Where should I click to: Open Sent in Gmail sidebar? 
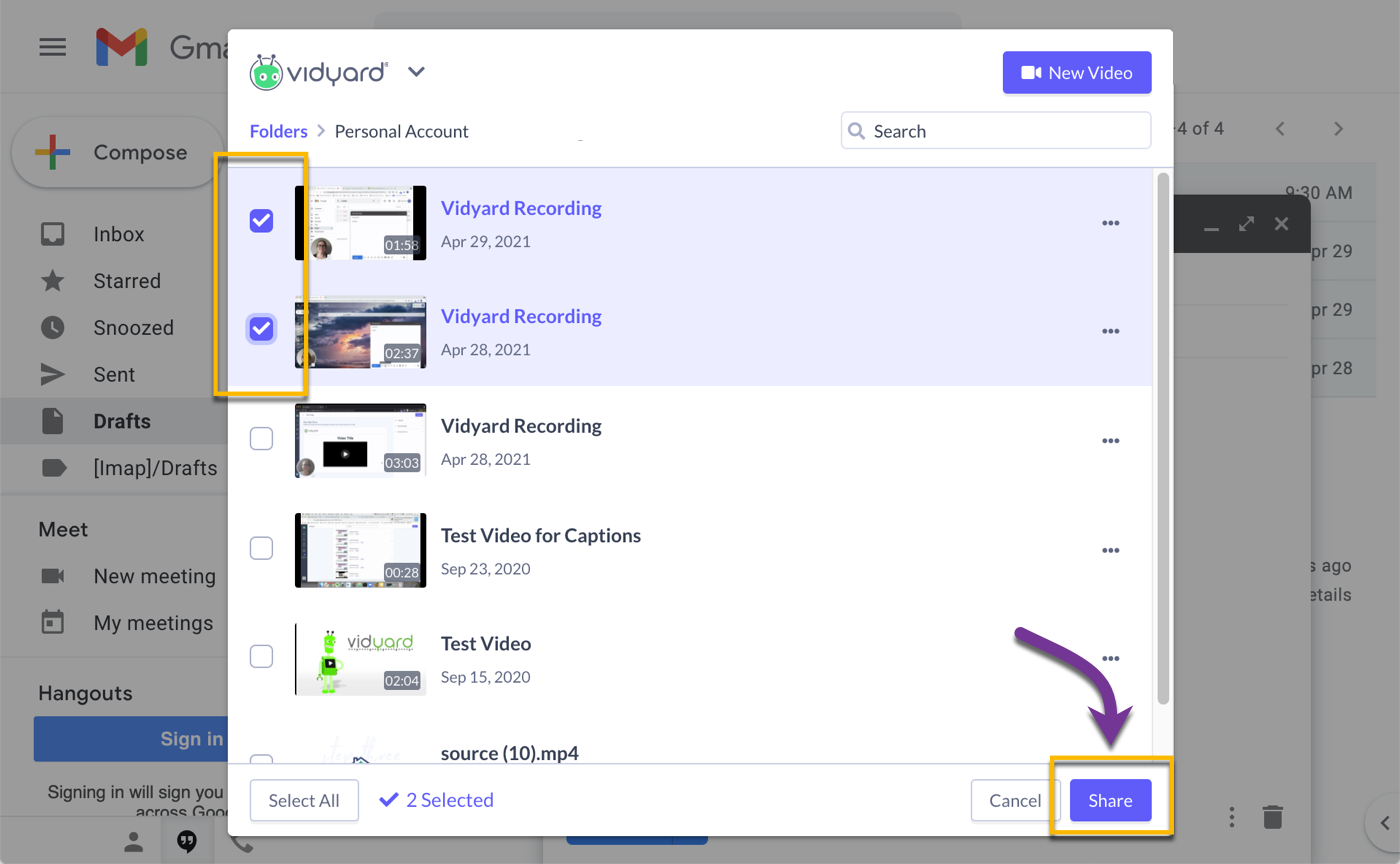(x=114, y=375)
